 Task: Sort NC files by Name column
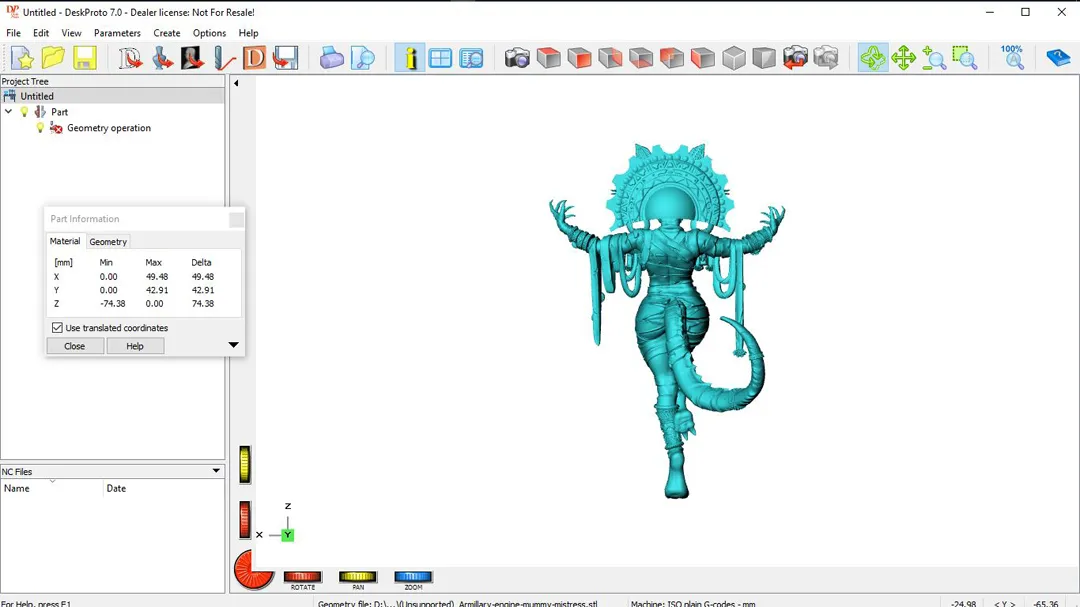[x=52, y=488]
